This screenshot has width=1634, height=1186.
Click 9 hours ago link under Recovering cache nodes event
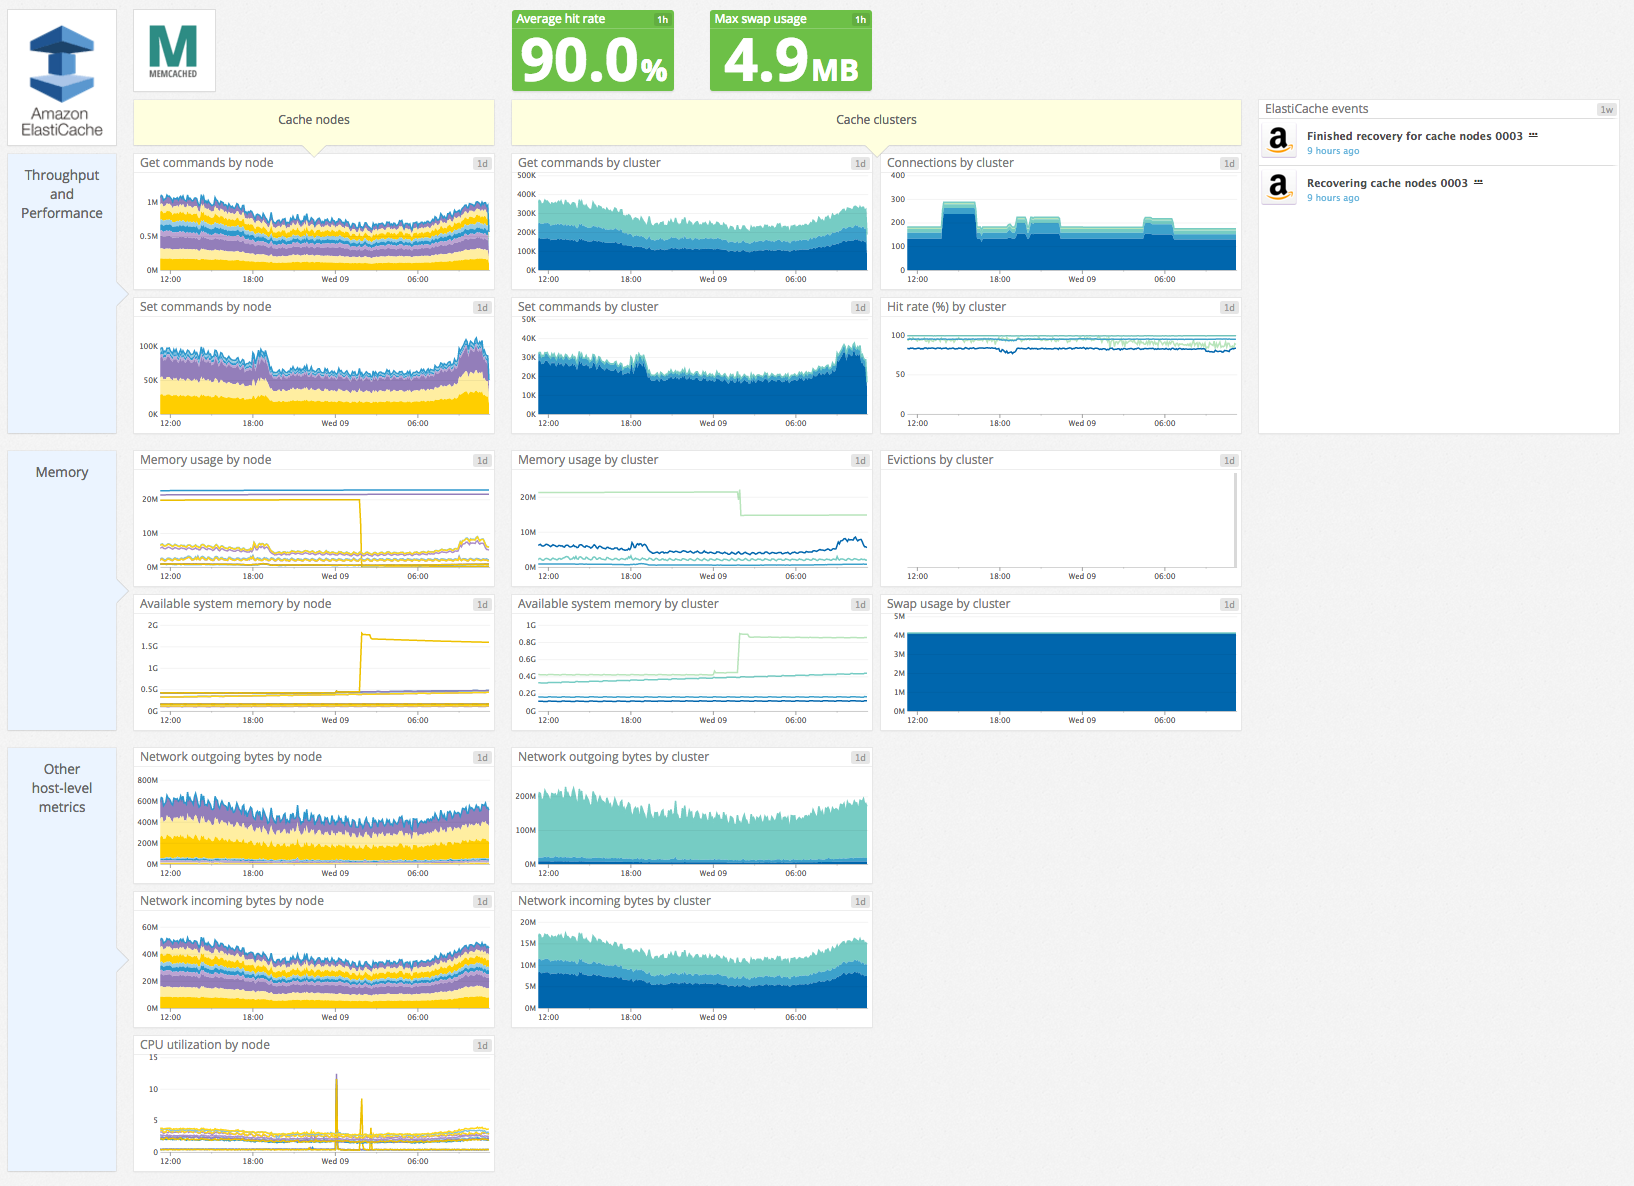pos(1332,197)
